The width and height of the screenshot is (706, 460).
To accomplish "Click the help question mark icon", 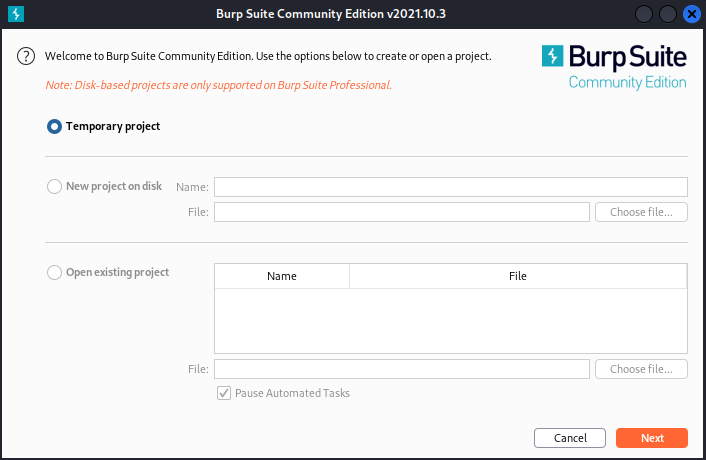I will pos(26,56).
